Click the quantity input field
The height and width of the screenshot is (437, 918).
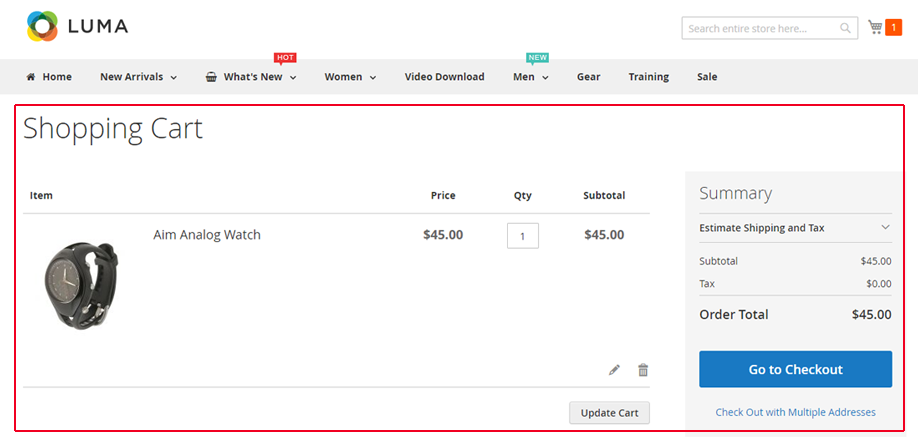(523, 236)
